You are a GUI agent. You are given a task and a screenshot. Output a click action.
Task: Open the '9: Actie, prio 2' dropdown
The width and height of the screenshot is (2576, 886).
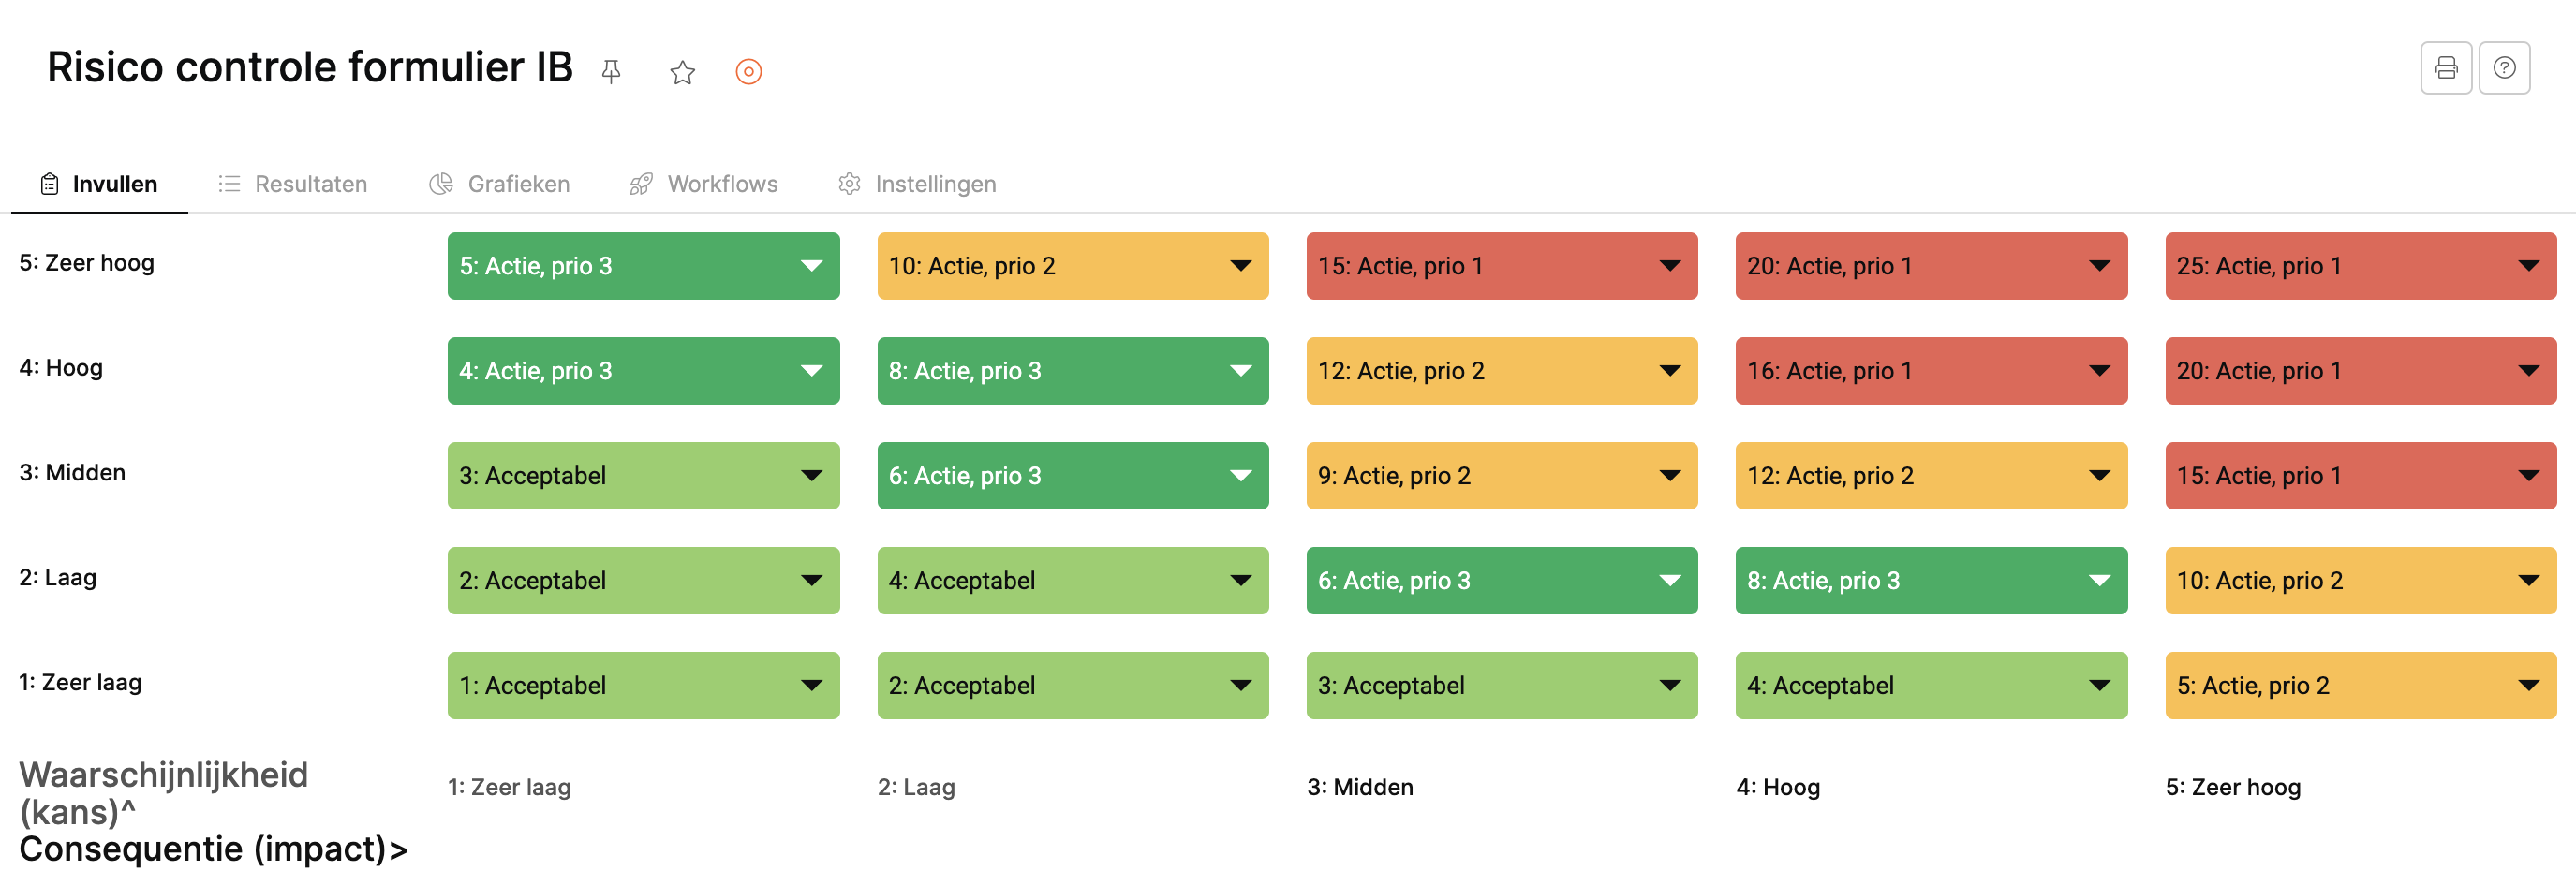(x=1501, y=476)
